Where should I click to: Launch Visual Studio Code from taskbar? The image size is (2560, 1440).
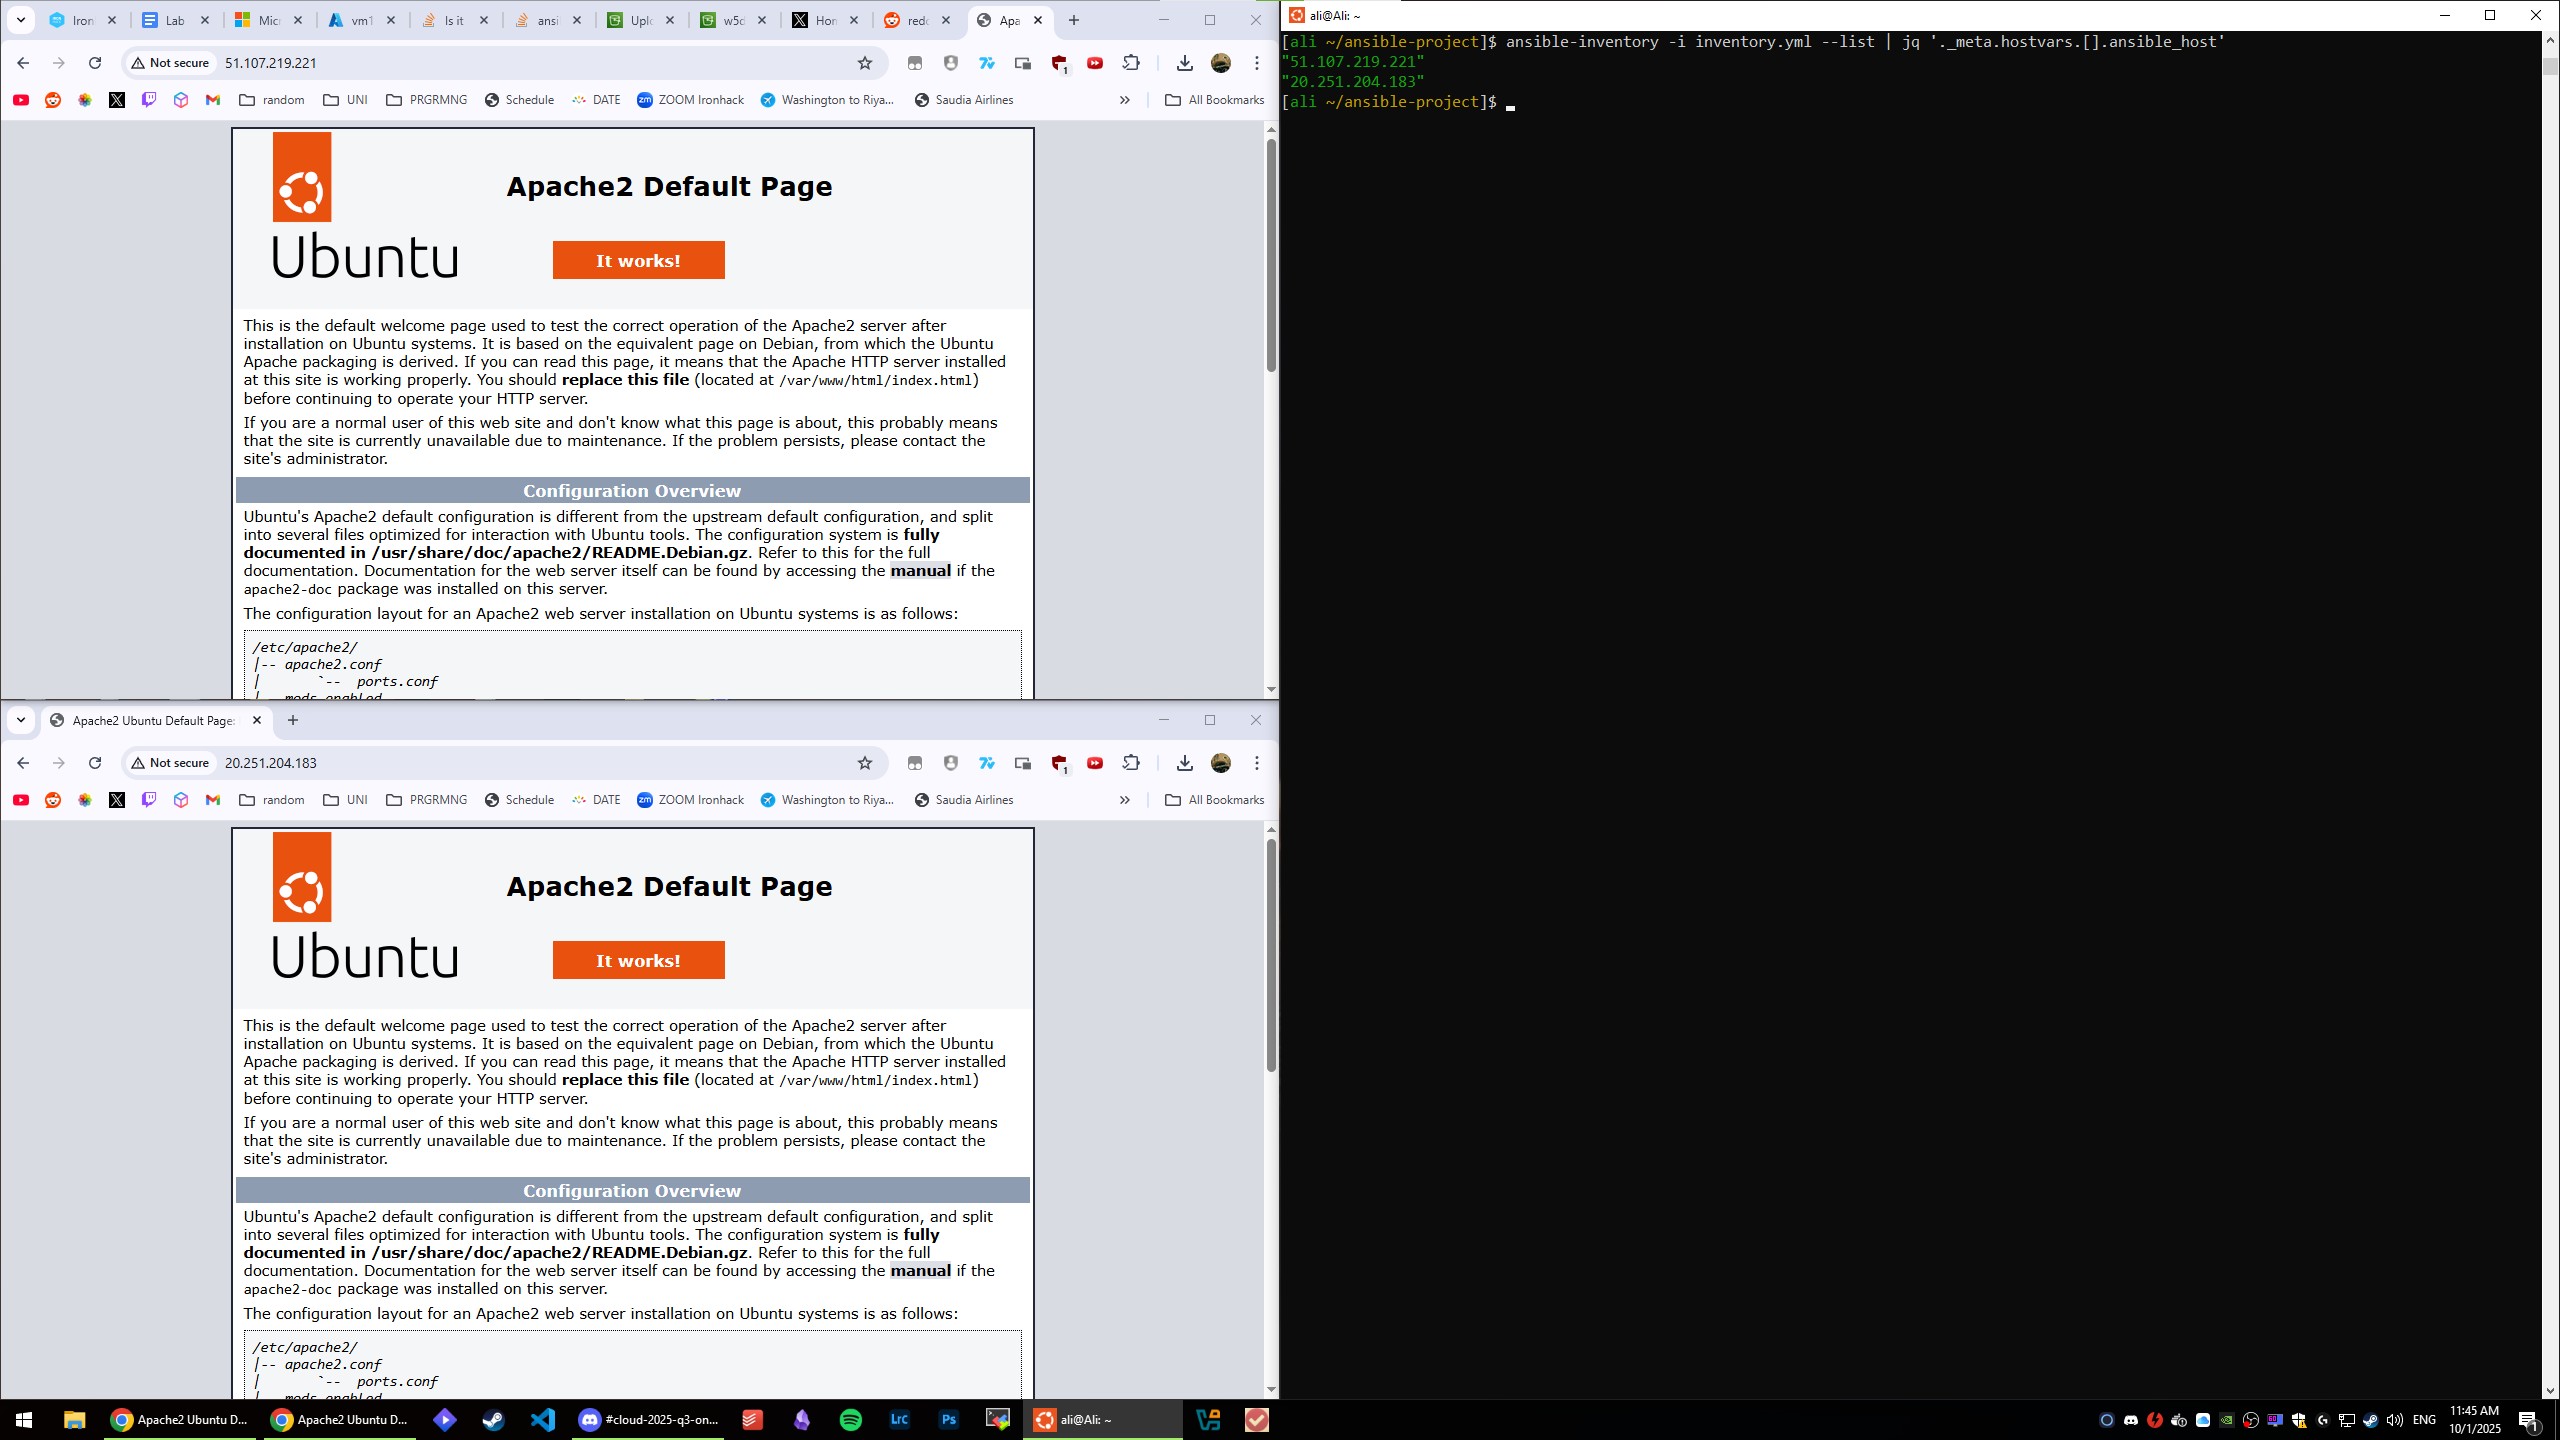tap(543, 1420)
